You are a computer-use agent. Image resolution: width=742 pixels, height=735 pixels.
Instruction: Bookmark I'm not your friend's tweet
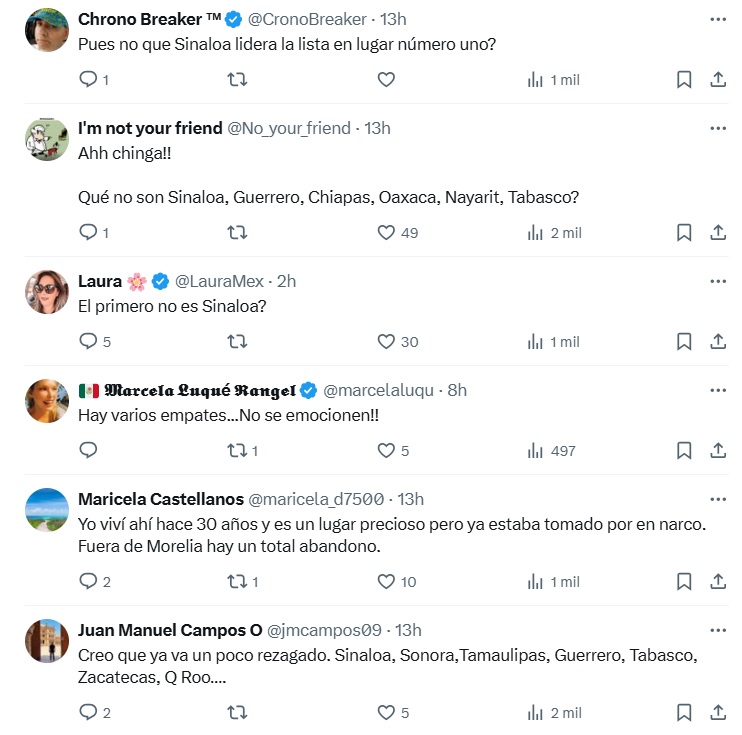pos(684,233)
